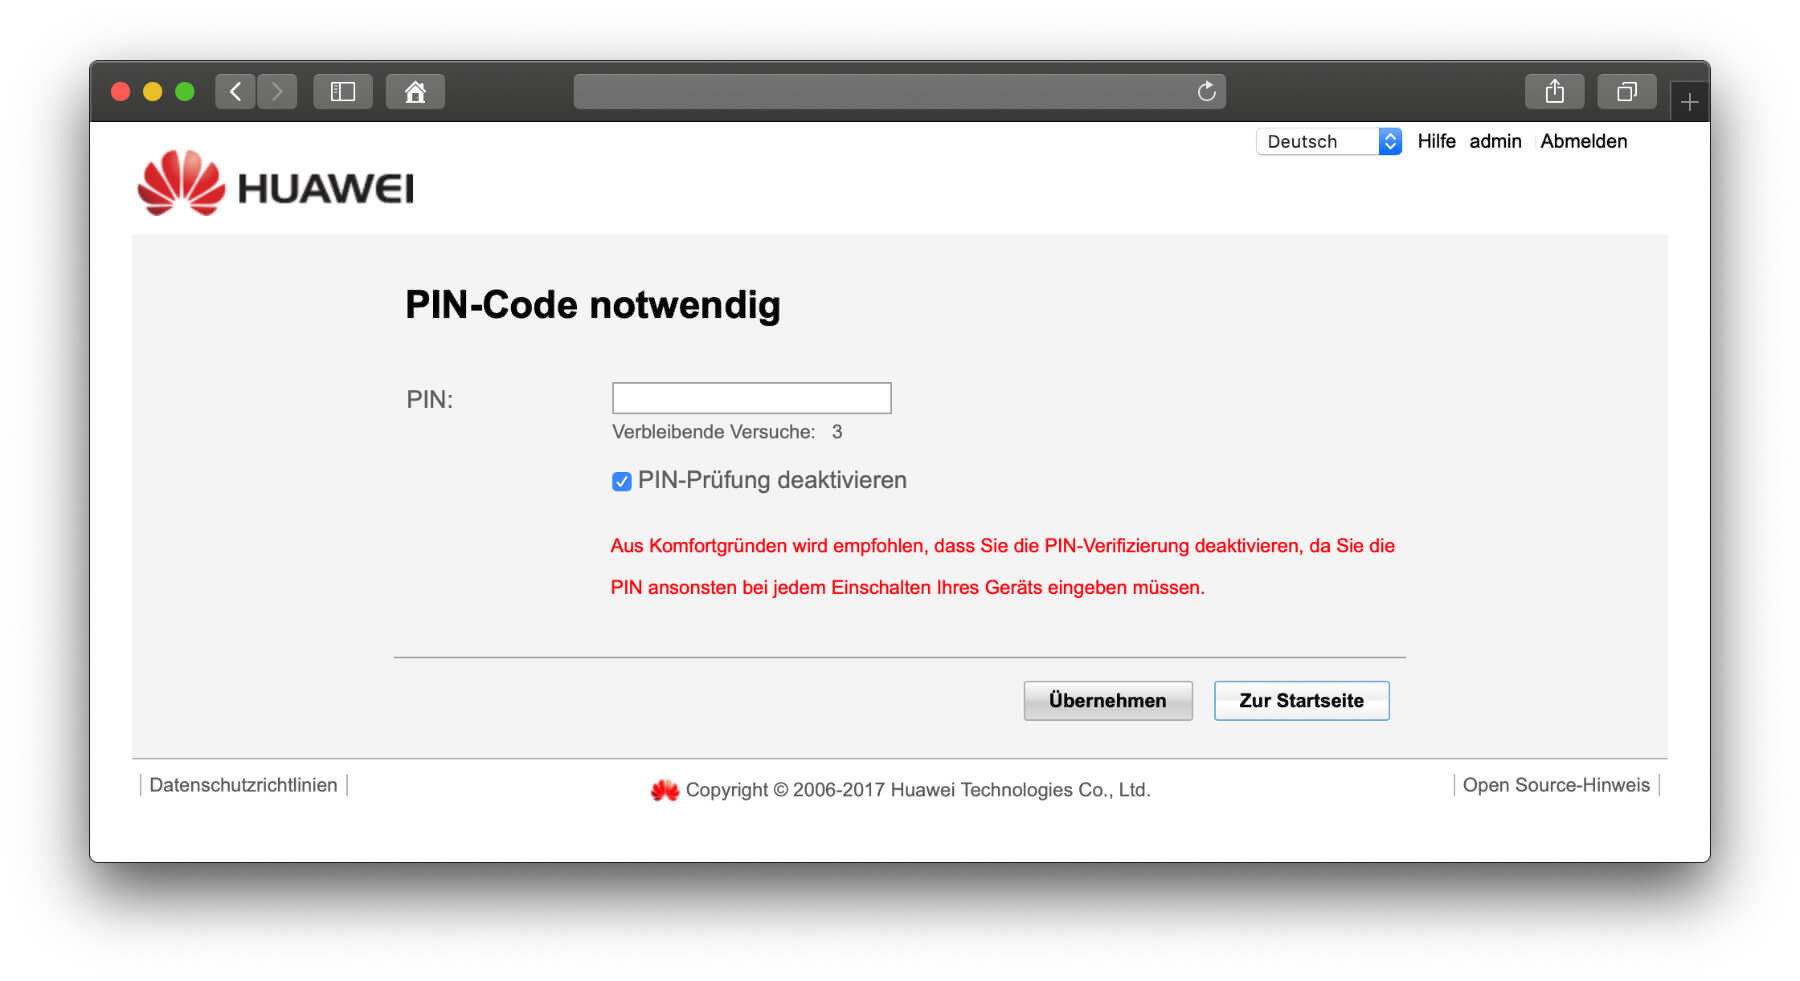Click the PIN-Code notwendig heading

[x=593, y=305]
